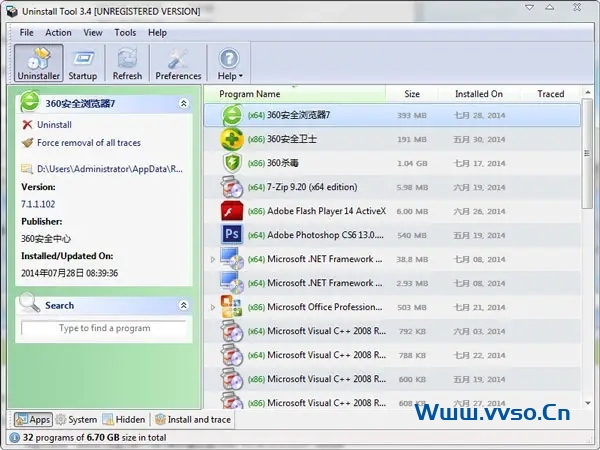Switch to the System tab

point(76,420)
